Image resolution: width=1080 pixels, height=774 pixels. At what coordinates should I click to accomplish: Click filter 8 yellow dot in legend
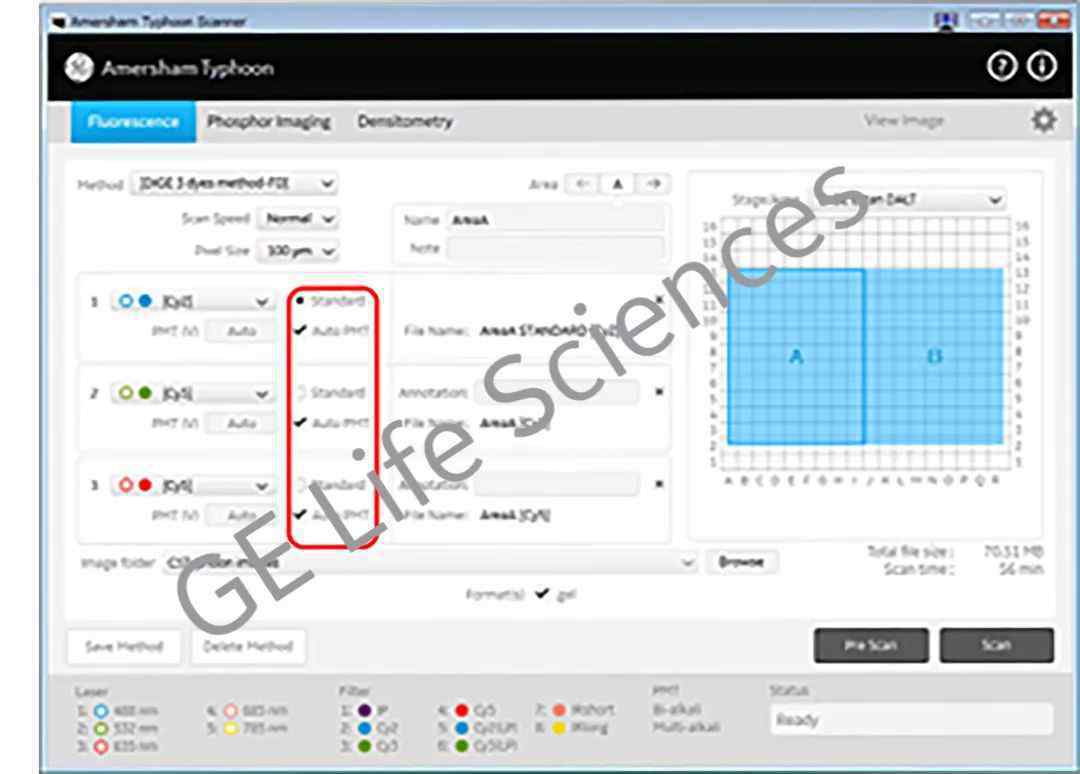tap(559, 728)
